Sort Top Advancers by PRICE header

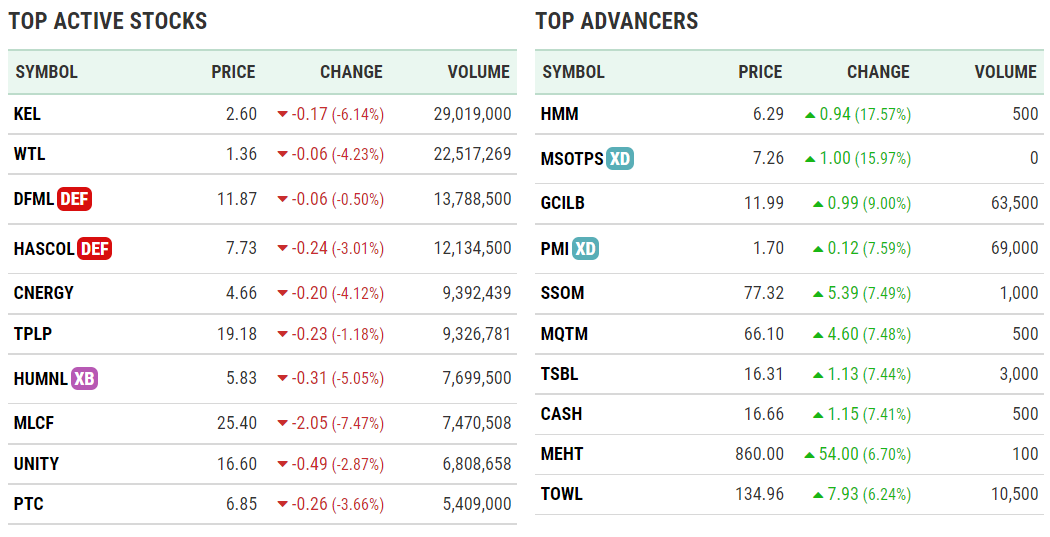click(x=760, y=72)
